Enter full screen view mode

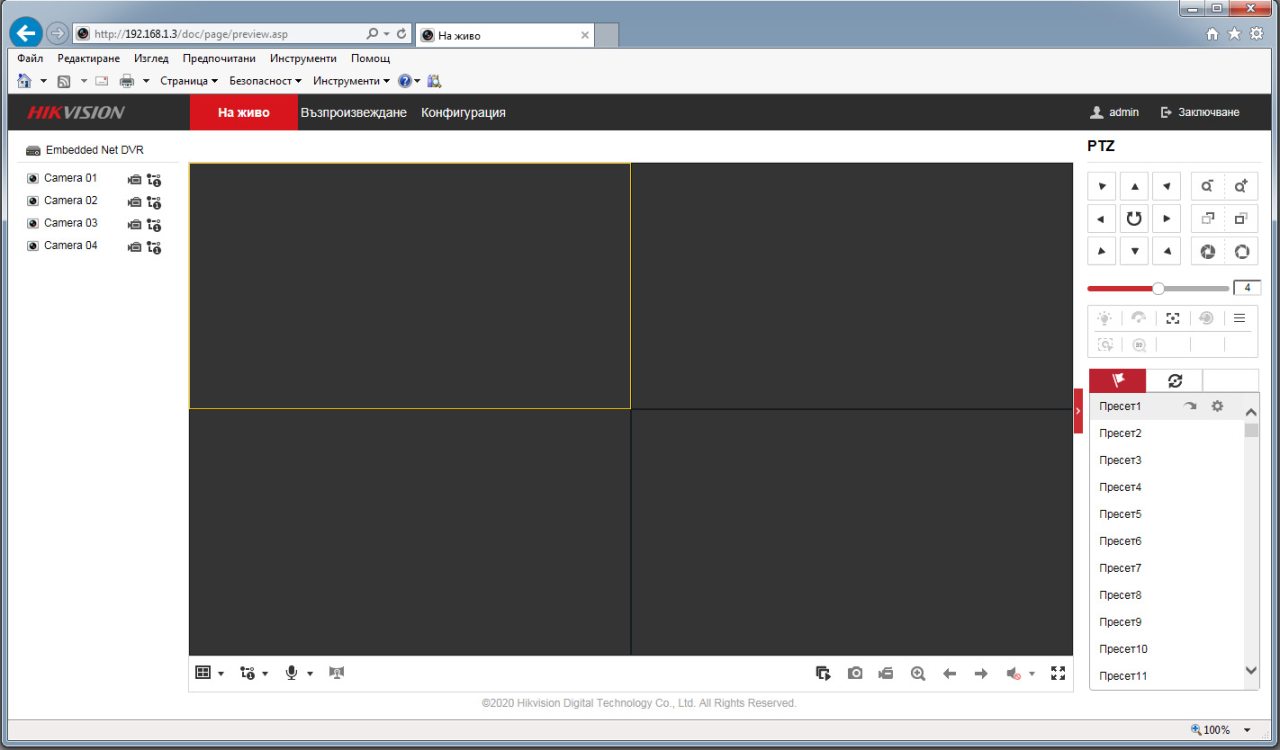click(1058, 674)
